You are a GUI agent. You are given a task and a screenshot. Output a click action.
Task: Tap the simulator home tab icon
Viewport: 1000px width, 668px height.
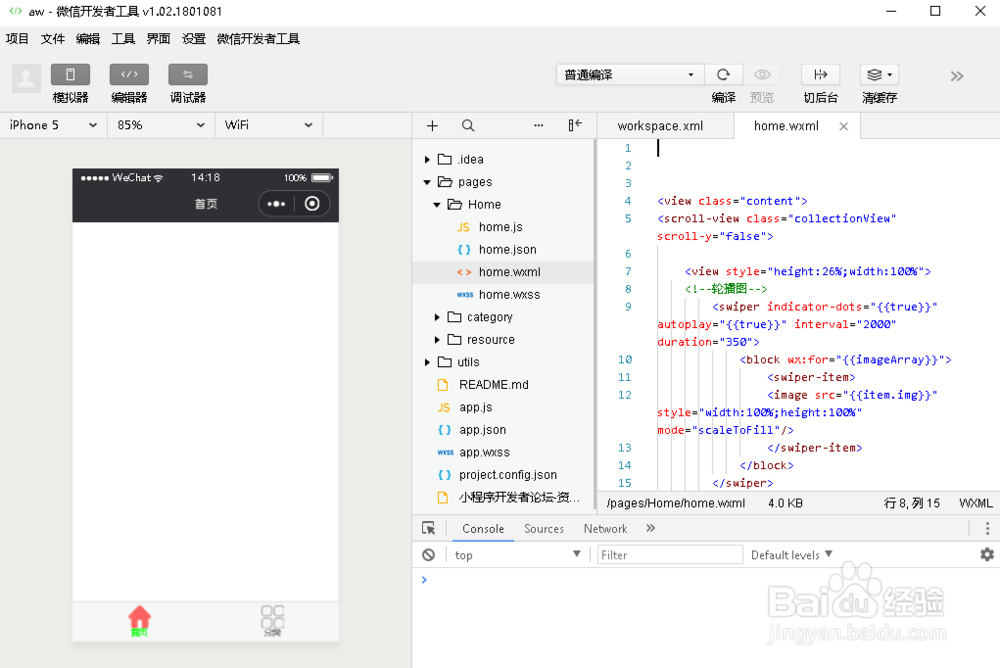(x=139, y=621)
